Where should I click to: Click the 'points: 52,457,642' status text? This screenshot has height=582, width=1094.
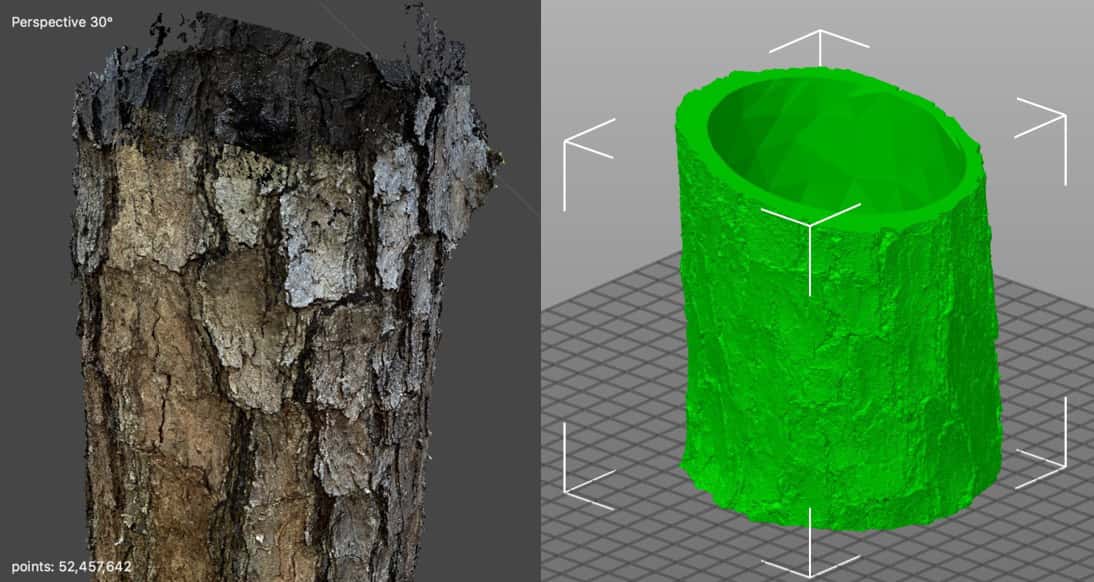click(71, 567)
